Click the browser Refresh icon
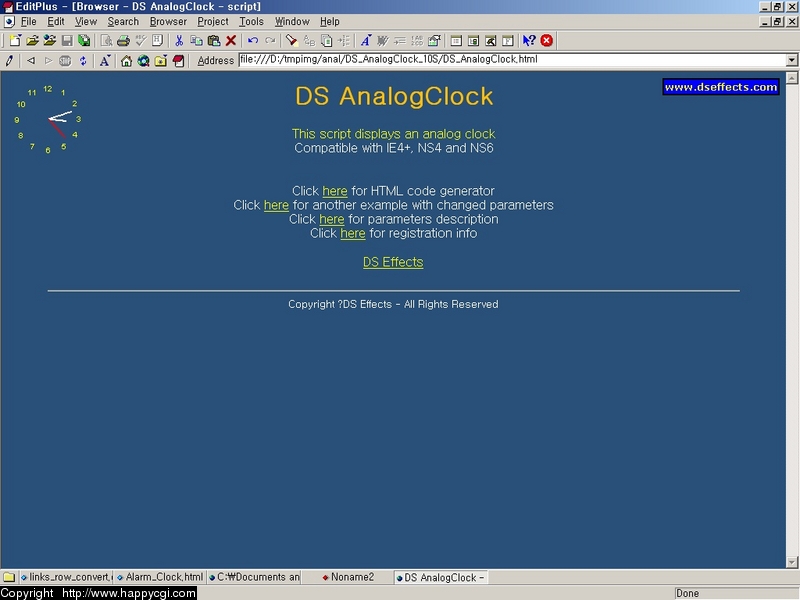The image size is (800, 600). pyautogui.click(x=83, y=61)
